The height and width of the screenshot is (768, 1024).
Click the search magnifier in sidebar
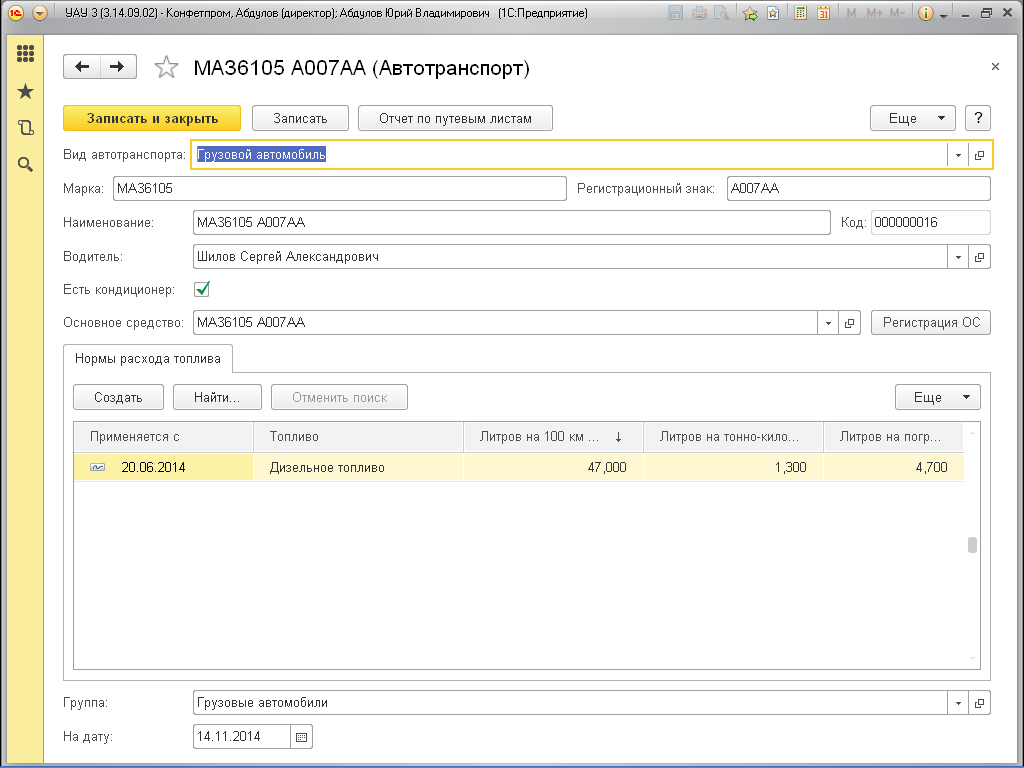pyautogui.click(x=26, y=164)
